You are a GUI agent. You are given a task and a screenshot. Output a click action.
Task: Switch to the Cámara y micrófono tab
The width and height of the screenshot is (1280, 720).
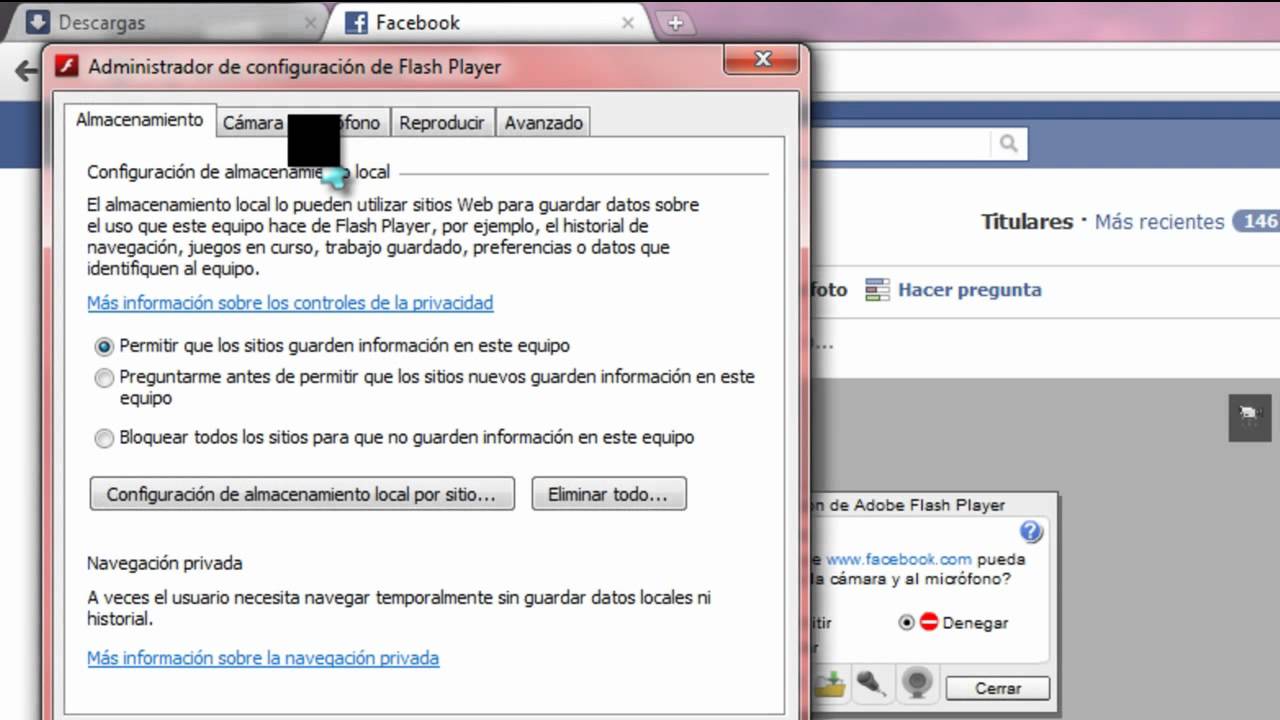pos(302,123)
